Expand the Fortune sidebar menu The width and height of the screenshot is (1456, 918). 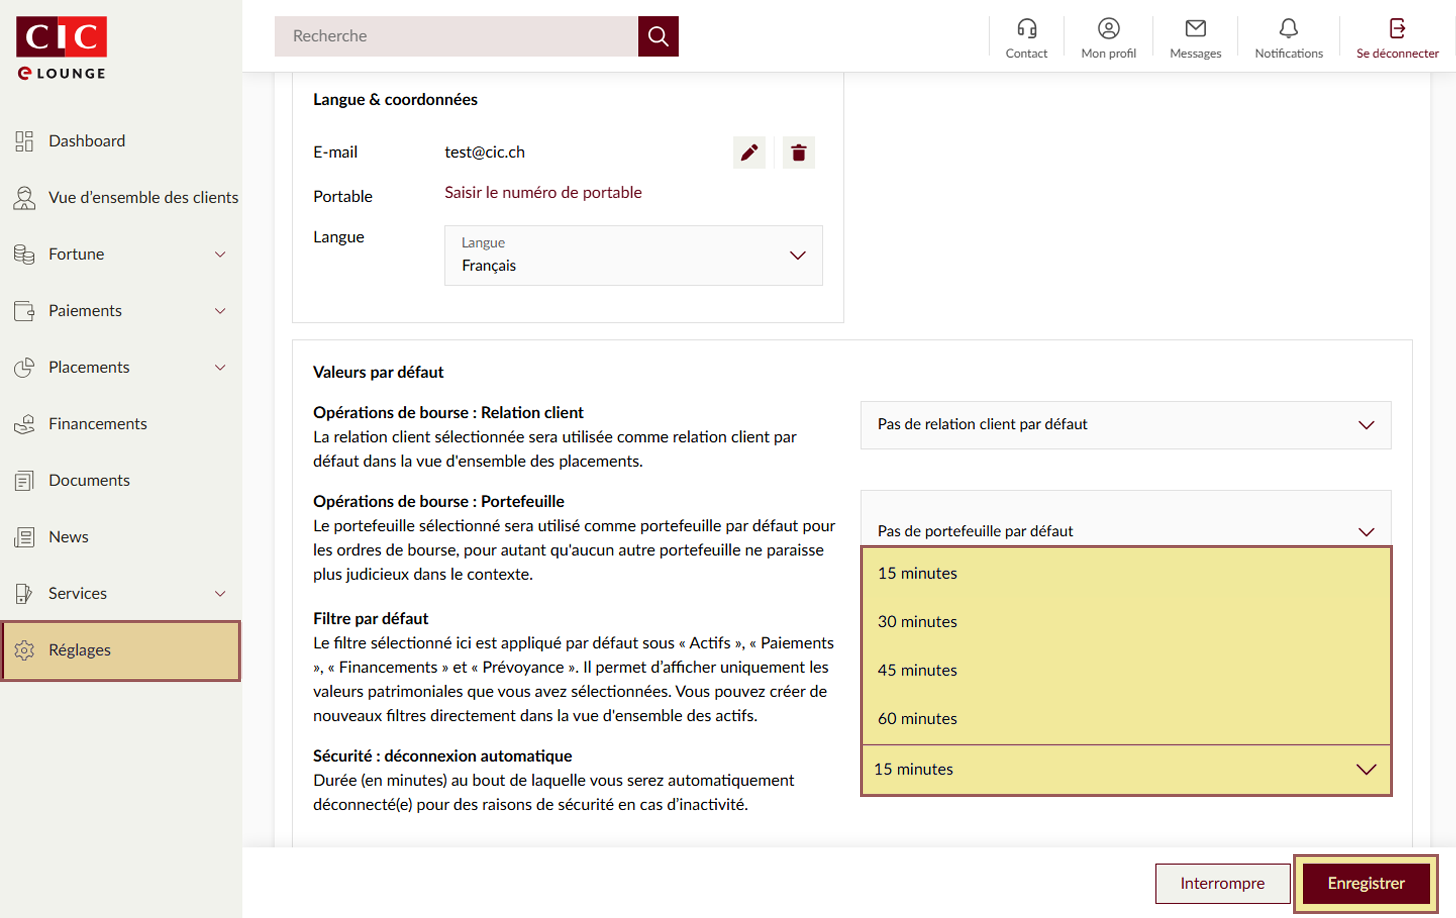120,254
